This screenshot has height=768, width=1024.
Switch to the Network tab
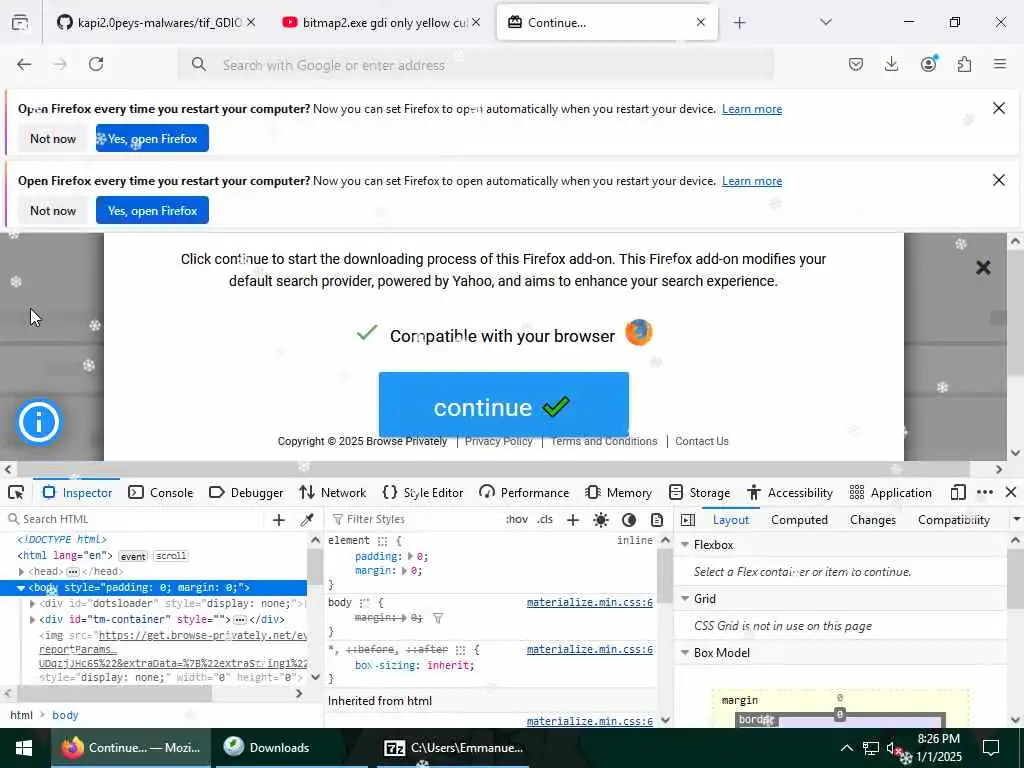332,492
